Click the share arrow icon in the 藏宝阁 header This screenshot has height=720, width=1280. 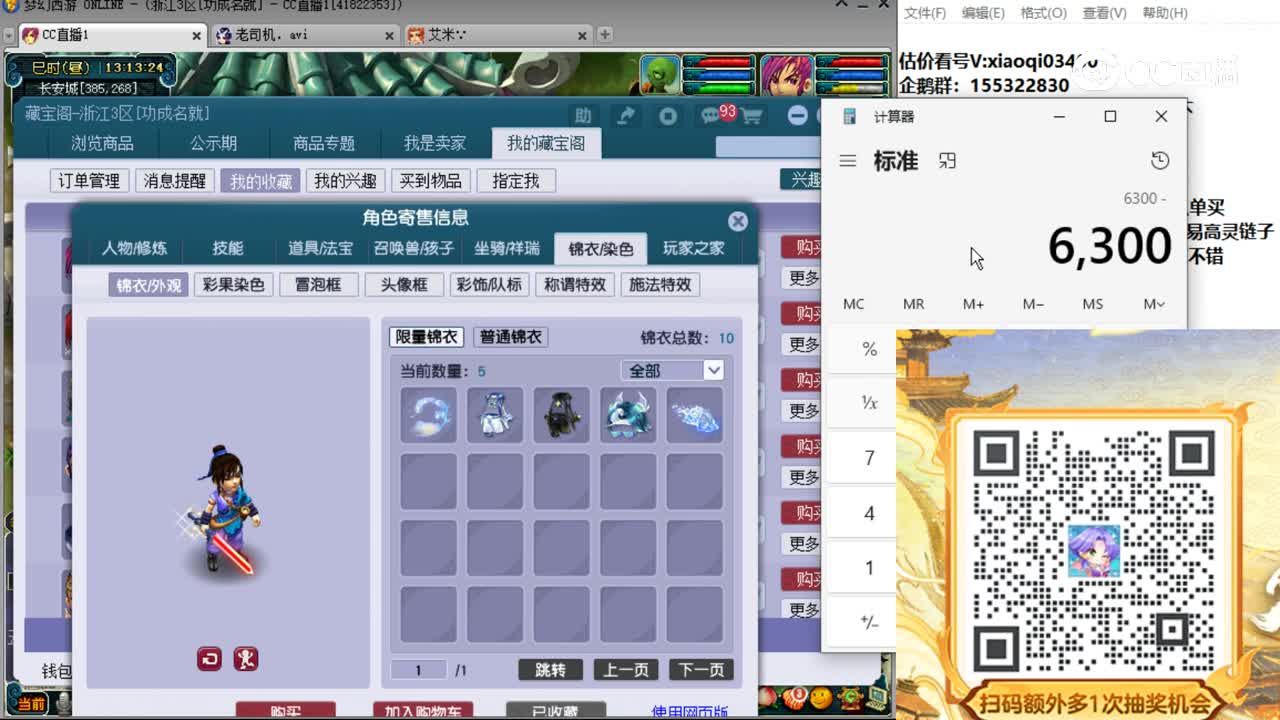[x=626, y=116]
